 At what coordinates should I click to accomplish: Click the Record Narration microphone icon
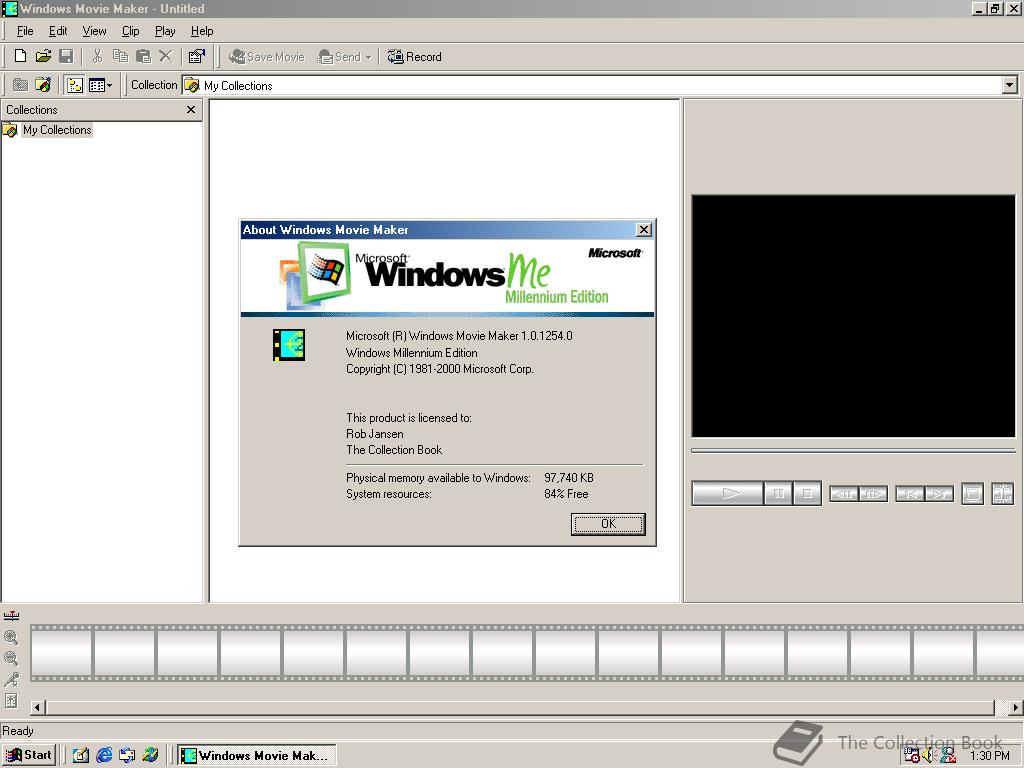click(11, 680)
